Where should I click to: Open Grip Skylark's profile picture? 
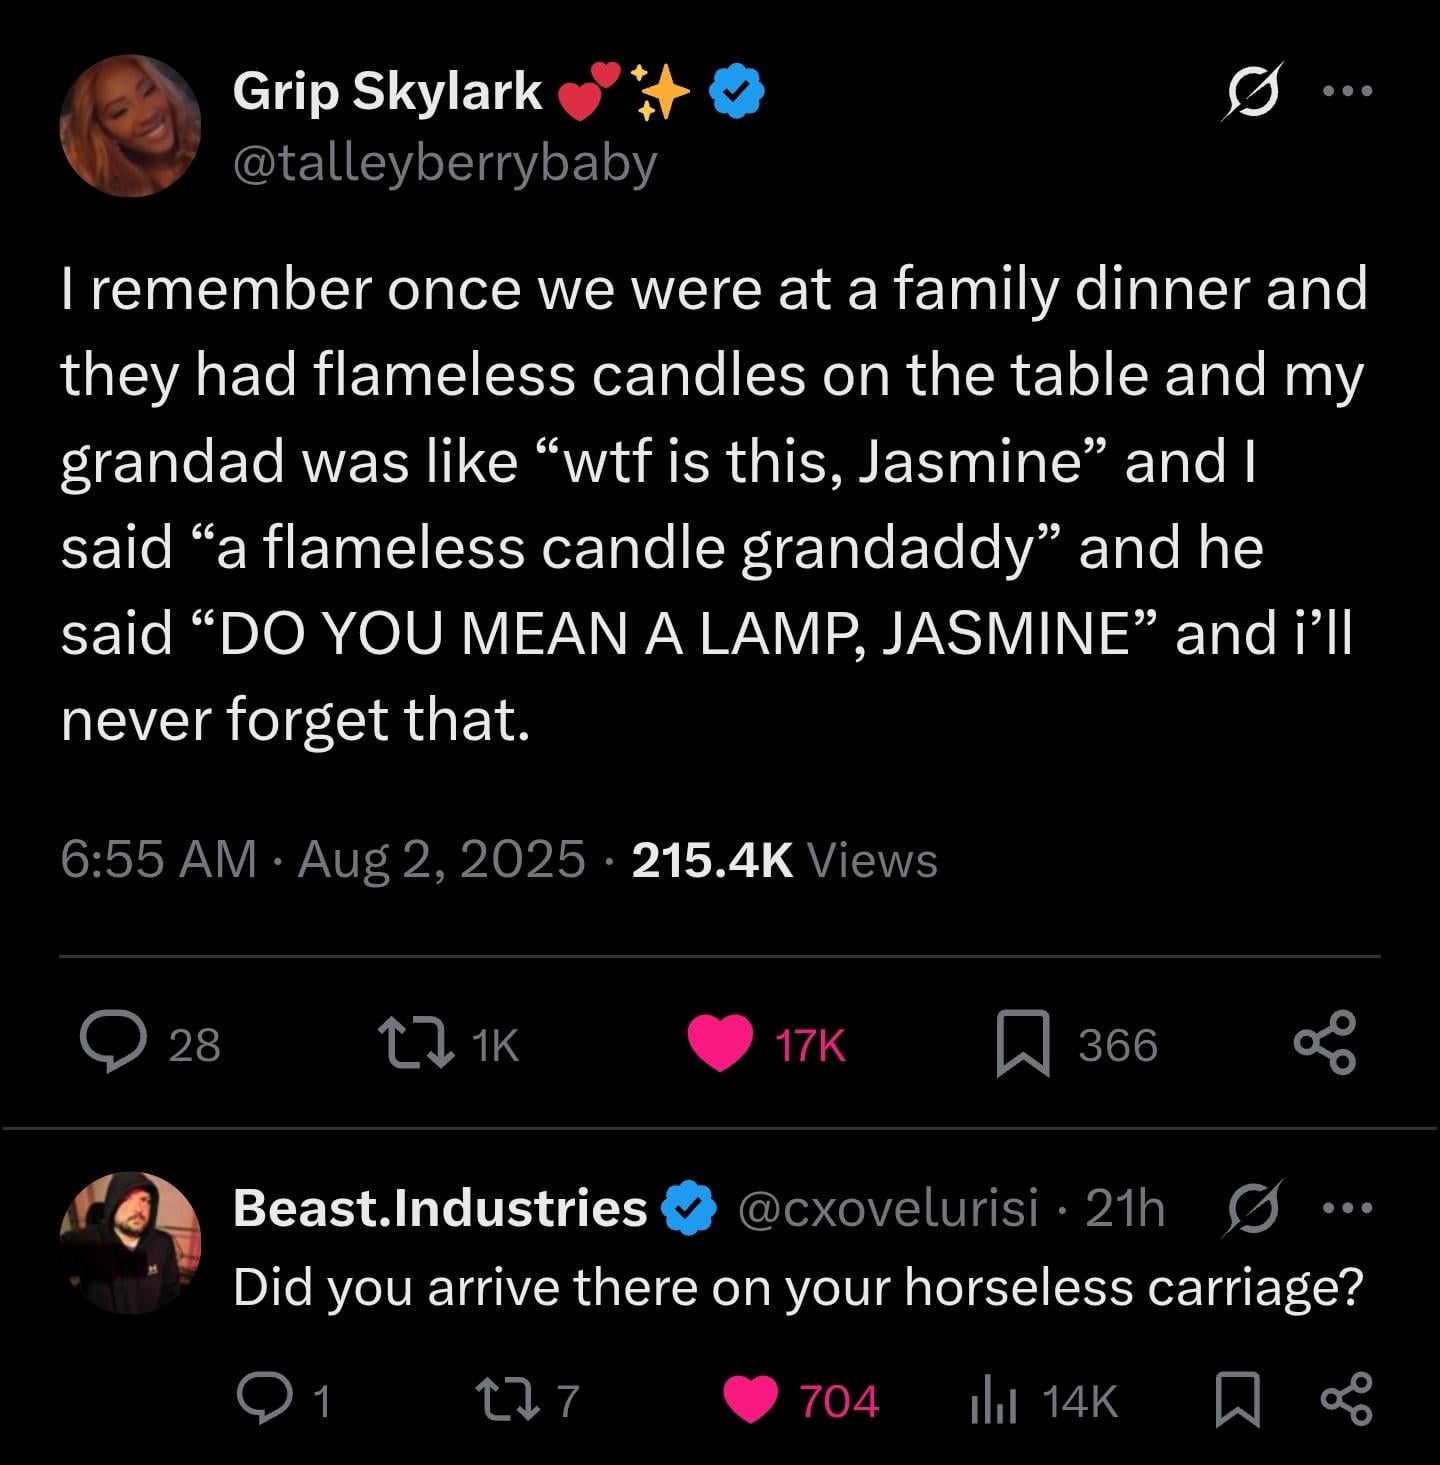[x=130, y=125]
